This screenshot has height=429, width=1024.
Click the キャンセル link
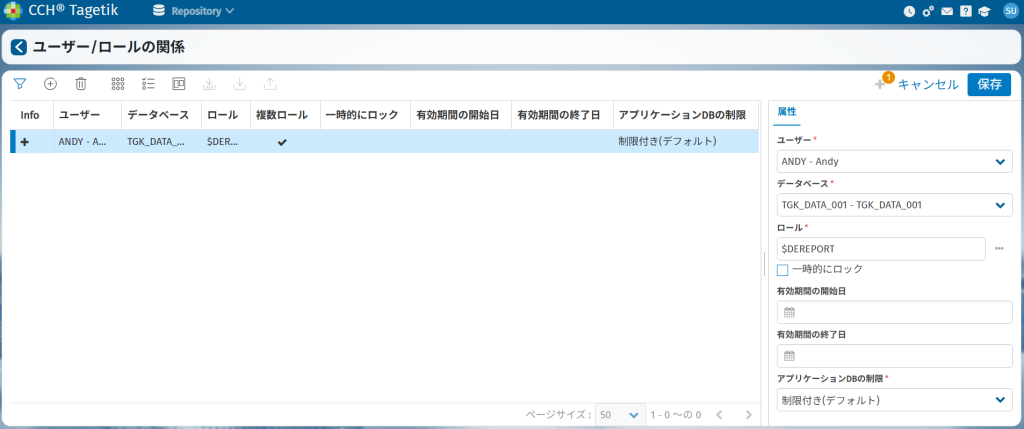[928, 85]
